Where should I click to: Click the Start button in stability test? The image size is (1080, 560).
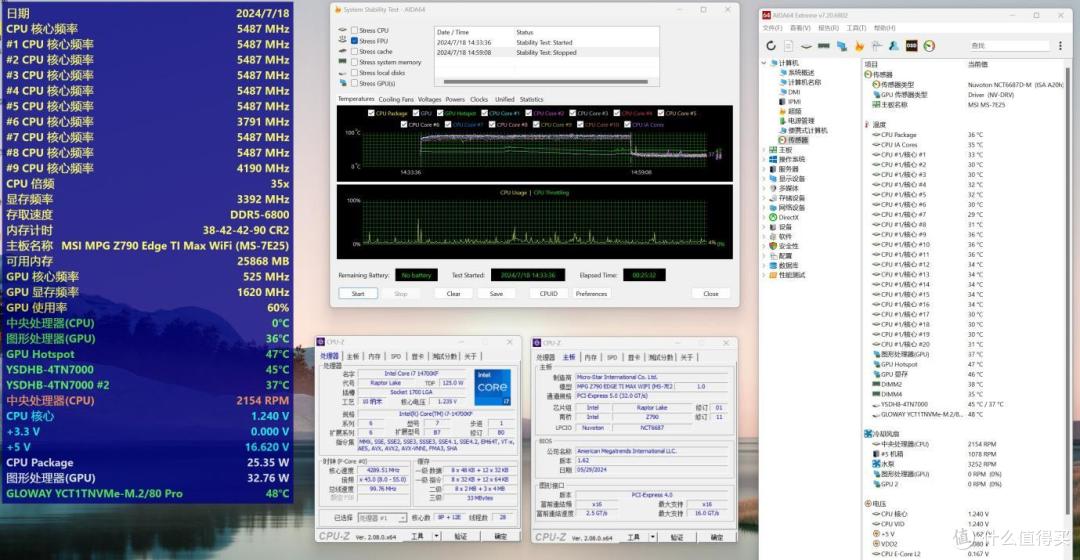(x=358, y=293)
